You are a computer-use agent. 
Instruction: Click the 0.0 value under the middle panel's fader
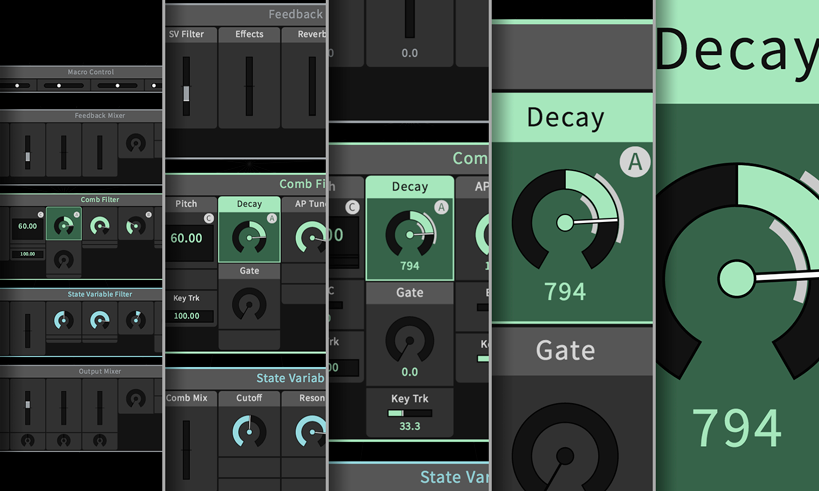point(410,53)
